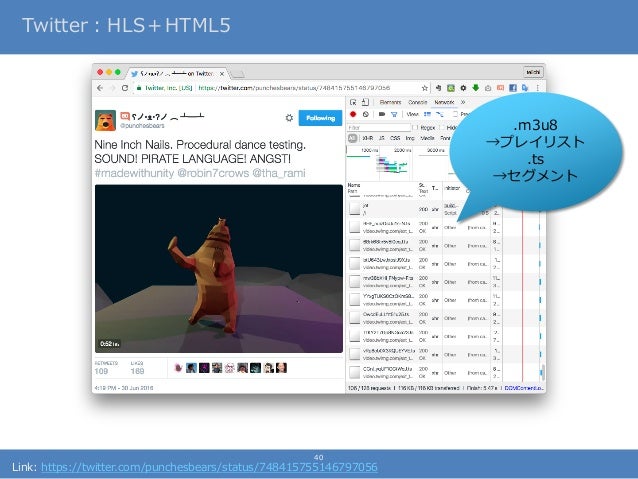Screen dimensions: 638x479
Task: Play the dancing bear video
Action: 219,269
